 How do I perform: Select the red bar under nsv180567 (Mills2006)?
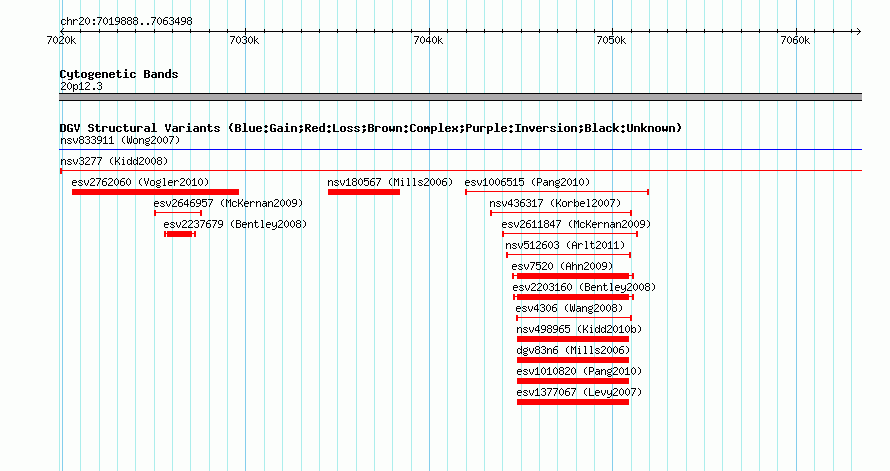click(364, 192)
